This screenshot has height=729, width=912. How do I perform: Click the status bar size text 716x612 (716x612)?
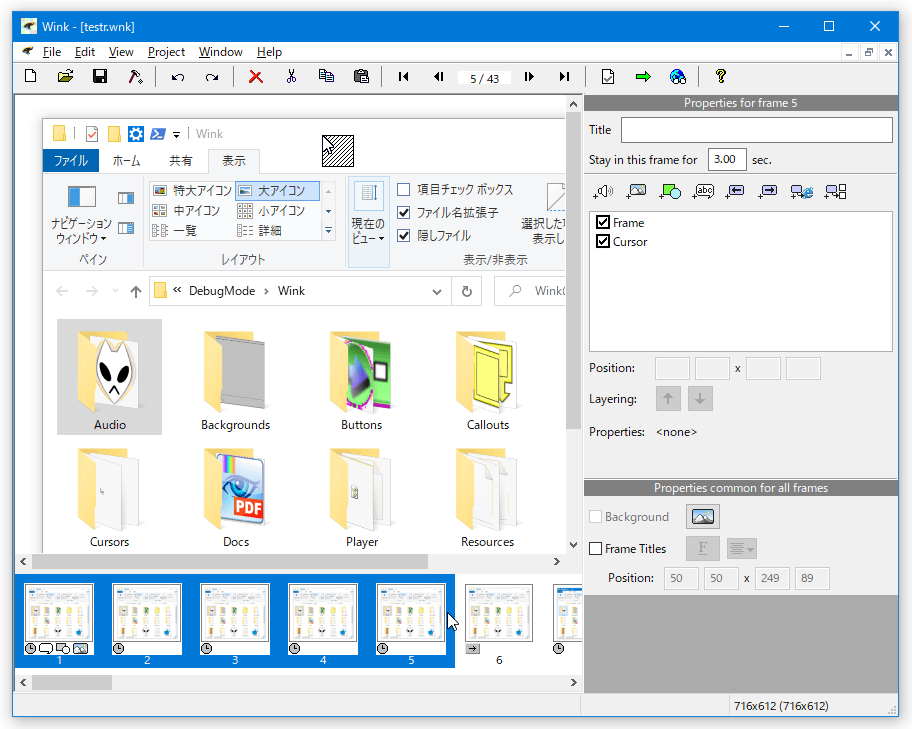(x=781, y=706)
